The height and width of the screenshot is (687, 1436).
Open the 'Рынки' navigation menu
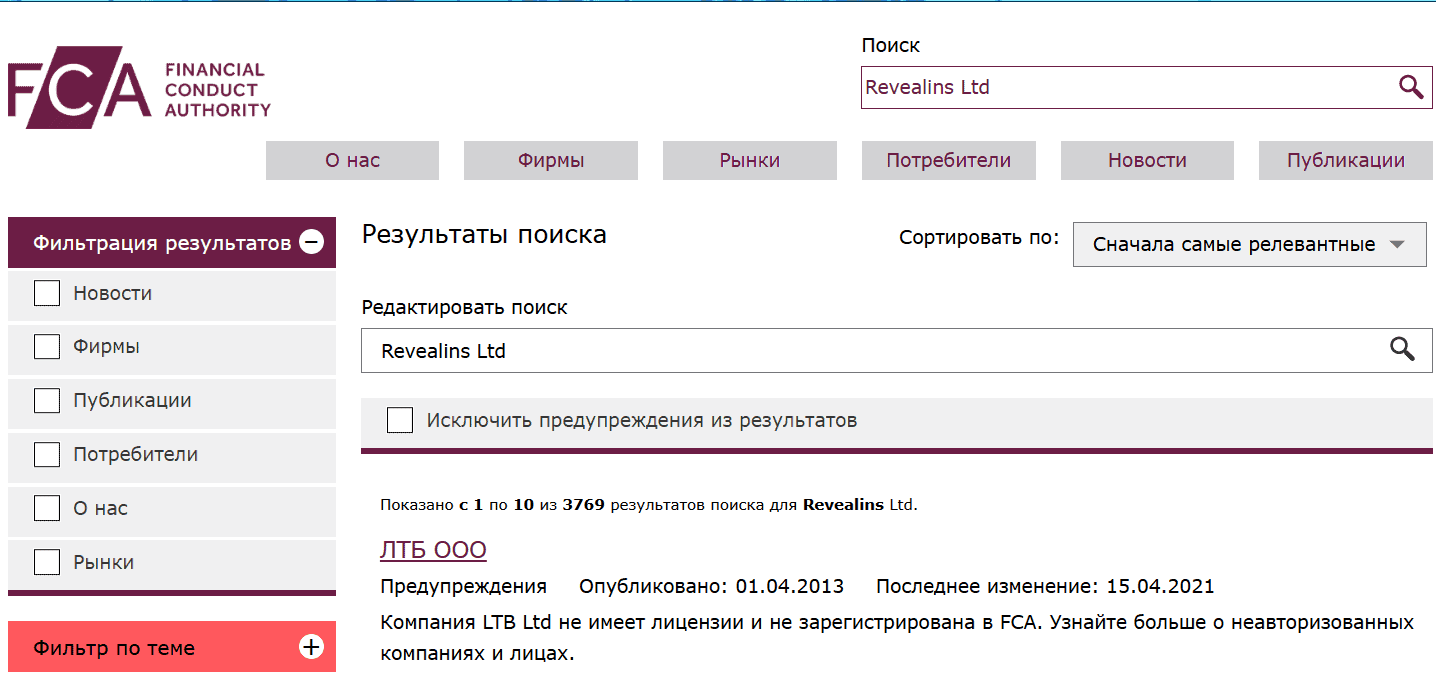click(749, 160)
